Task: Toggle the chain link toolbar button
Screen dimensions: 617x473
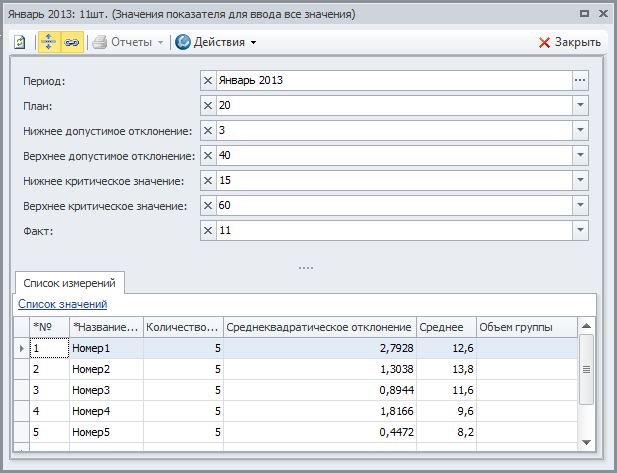Action: [x=71, y=42]
